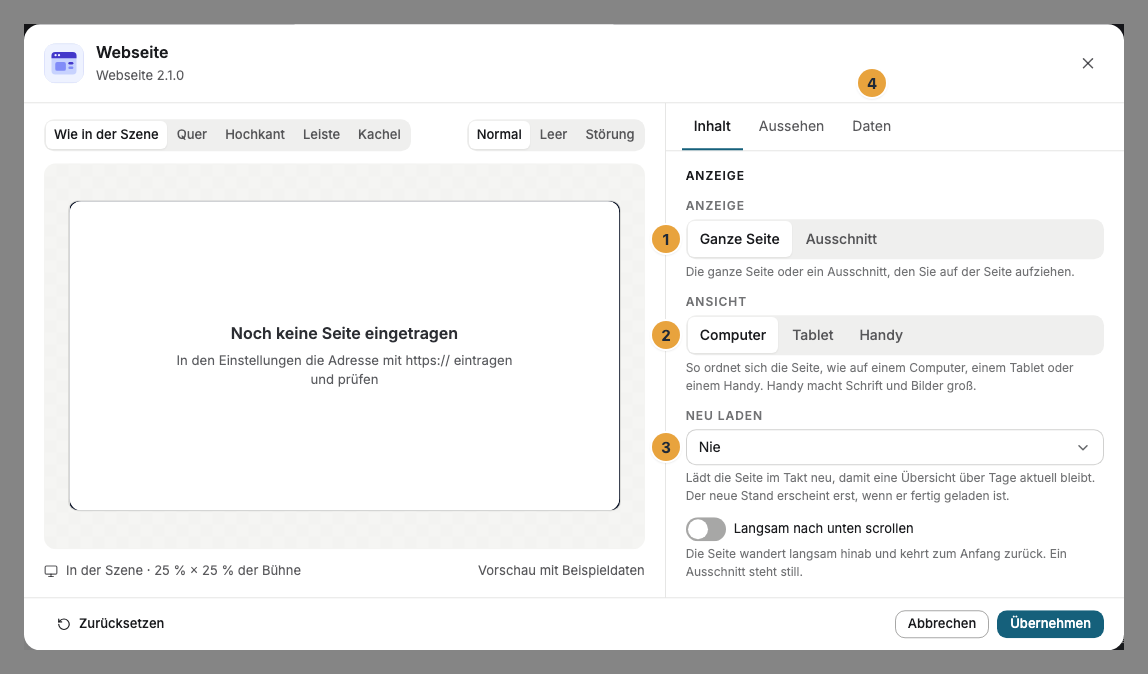1148x674 pixels.
Task: Click the ANSICHT field label
Action: click(x=716, y=302)
